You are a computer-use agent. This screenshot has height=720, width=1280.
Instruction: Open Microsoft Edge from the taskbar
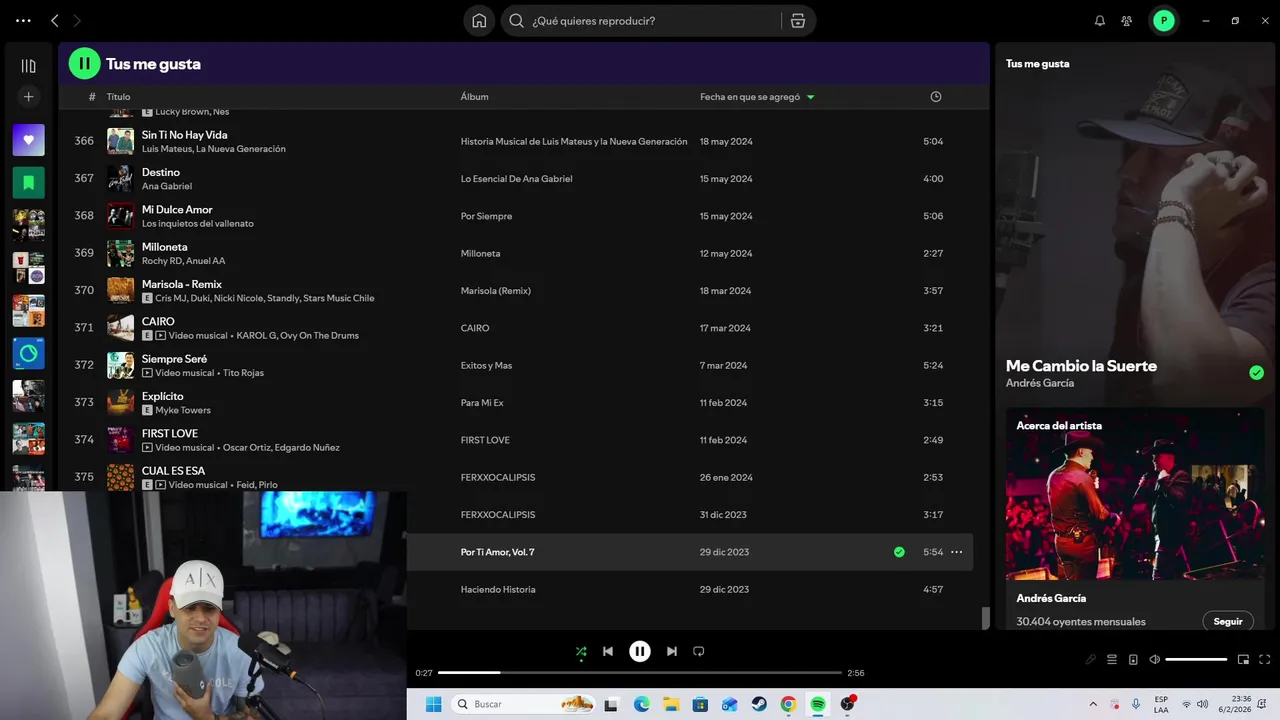click(x=641, y=704)
